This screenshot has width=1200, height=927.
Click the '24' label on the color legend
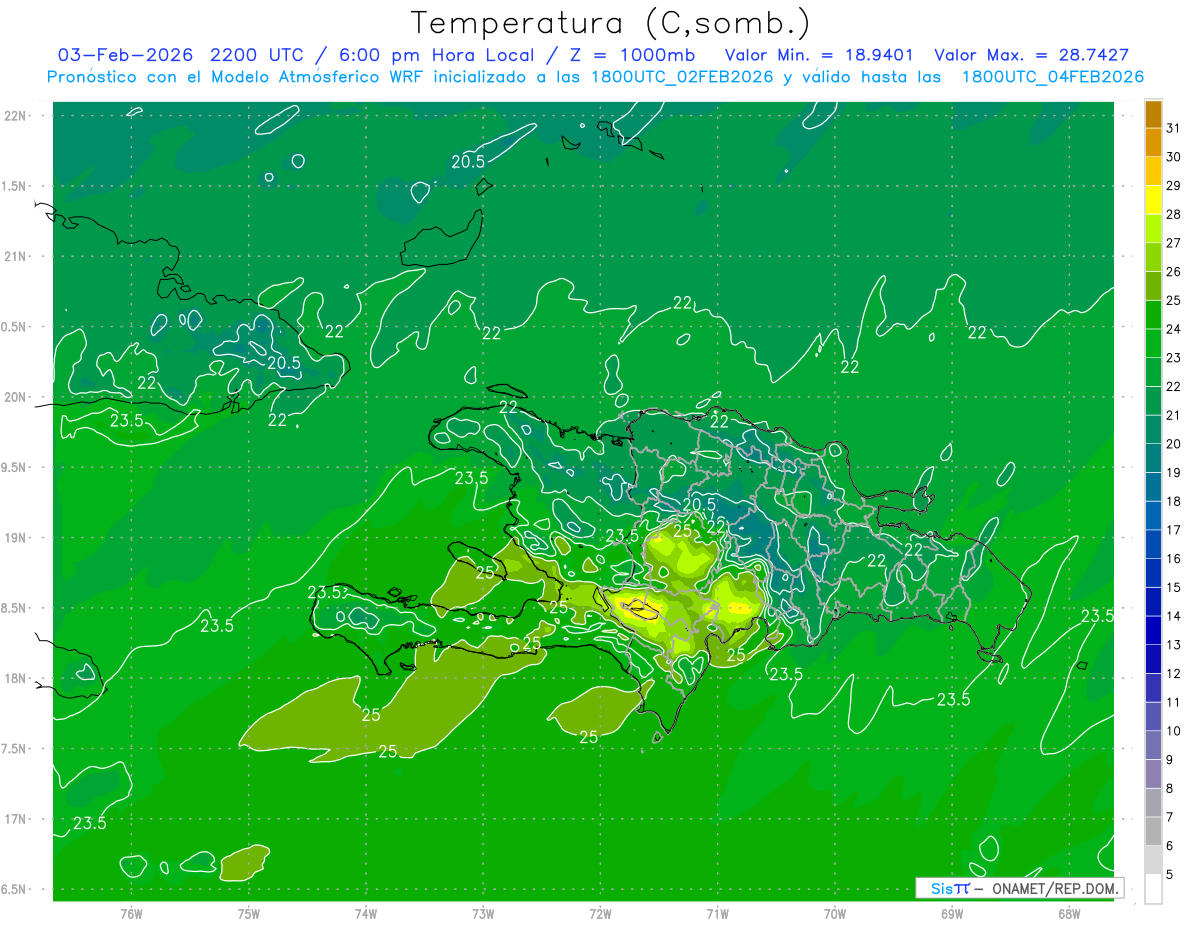[x=1173, y=329]
